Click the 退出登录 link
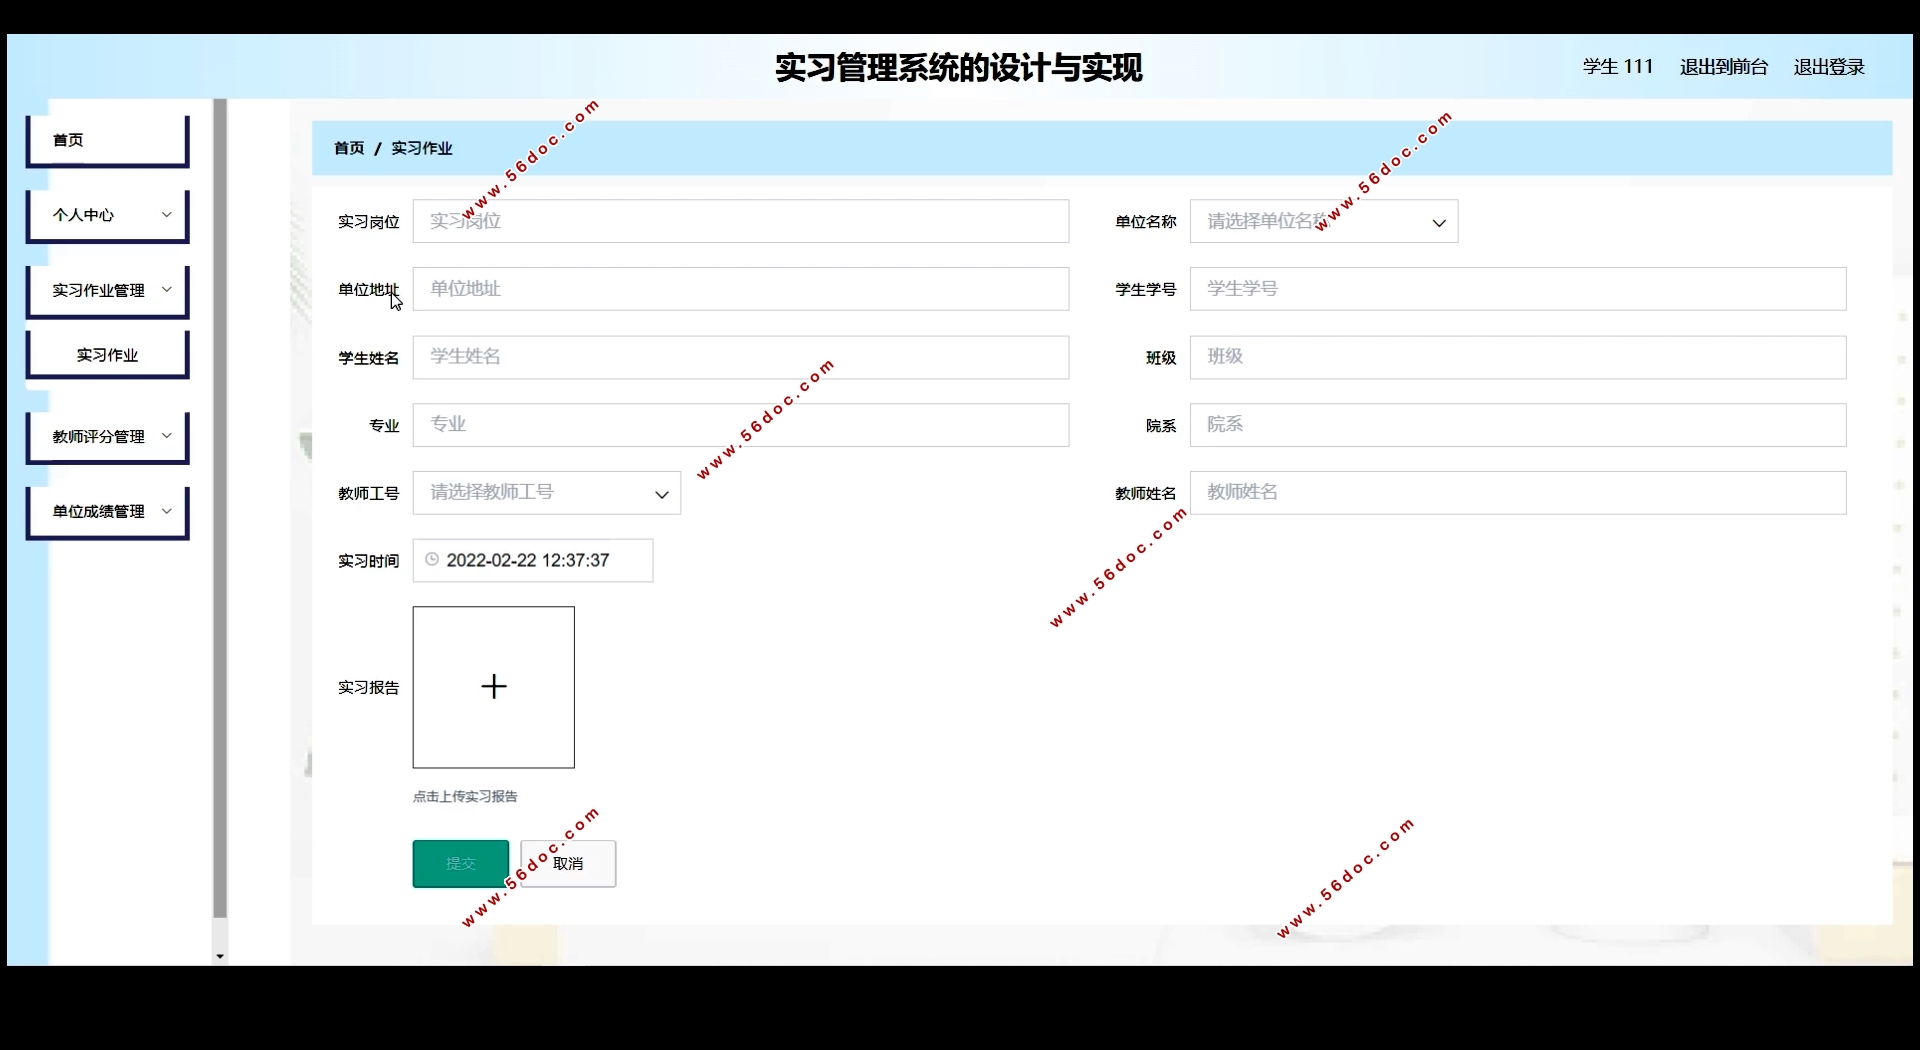This screenshot has height=1050, width=1920. [x=1829, y=67]
